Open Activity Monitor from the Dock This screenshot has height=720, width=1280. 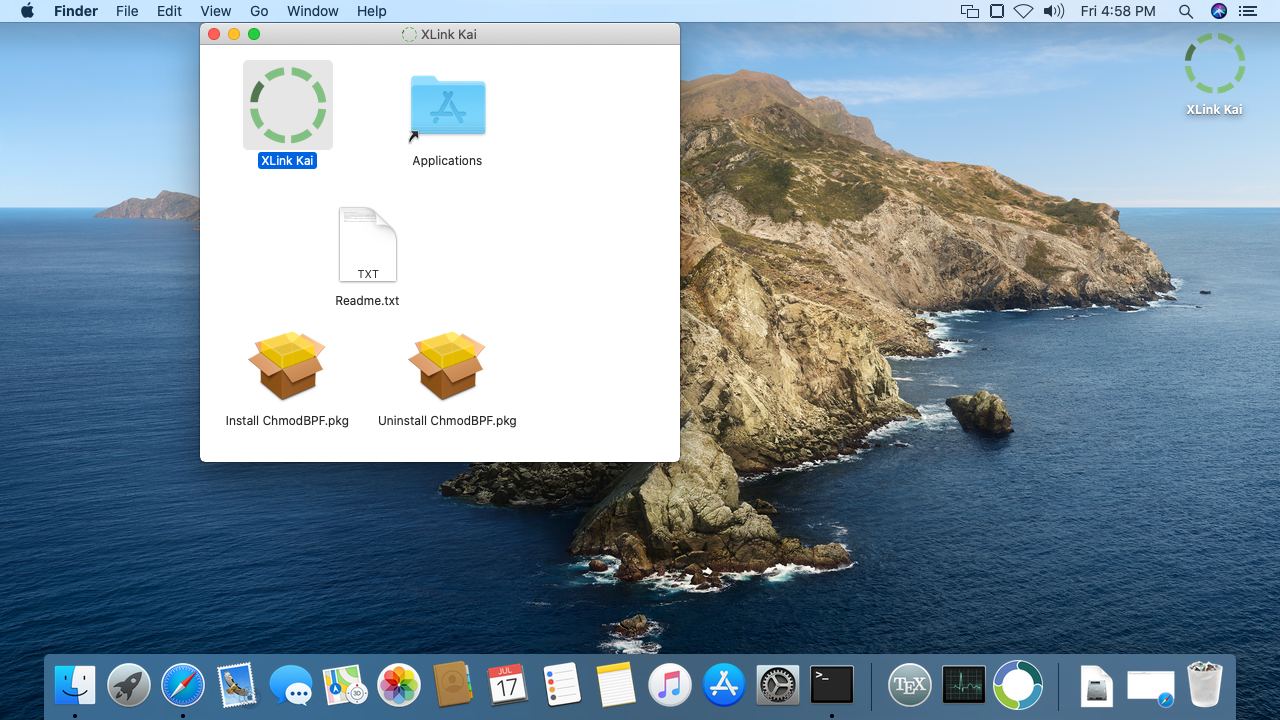click(964, 686)
